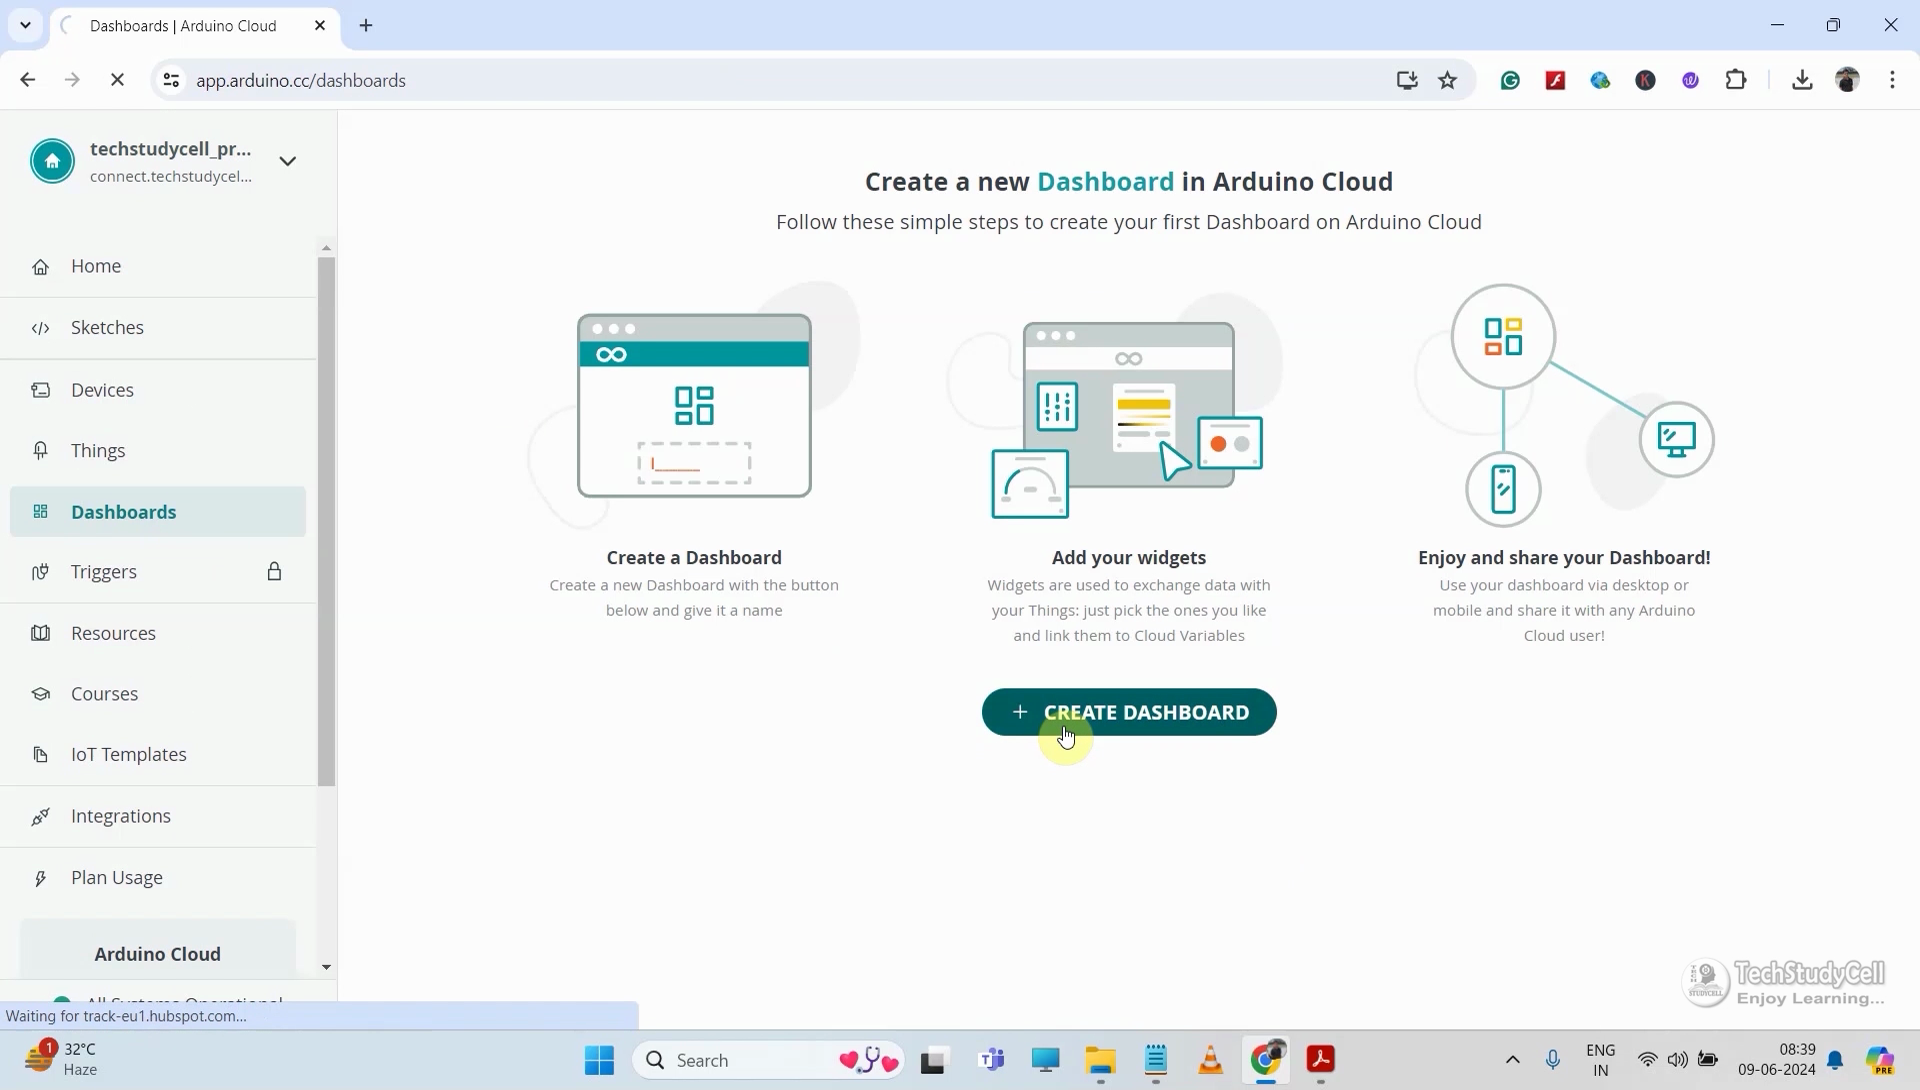Click the IoT Templates sidebar icon

click(40, 754)
